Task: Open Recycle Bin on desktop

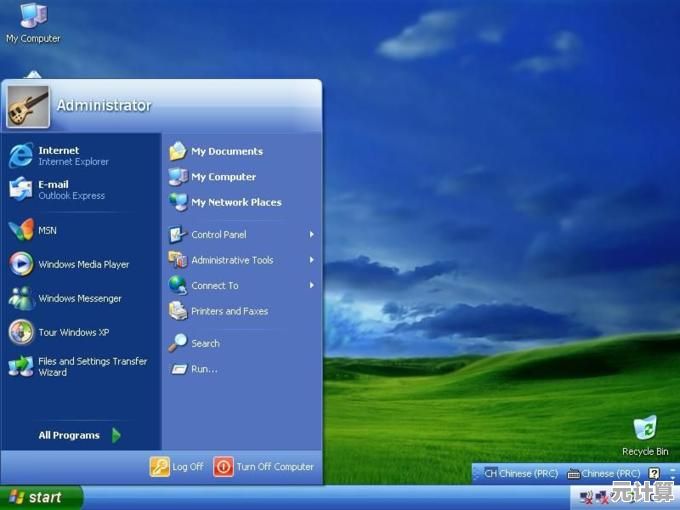Action: click(x=645, y=430)
